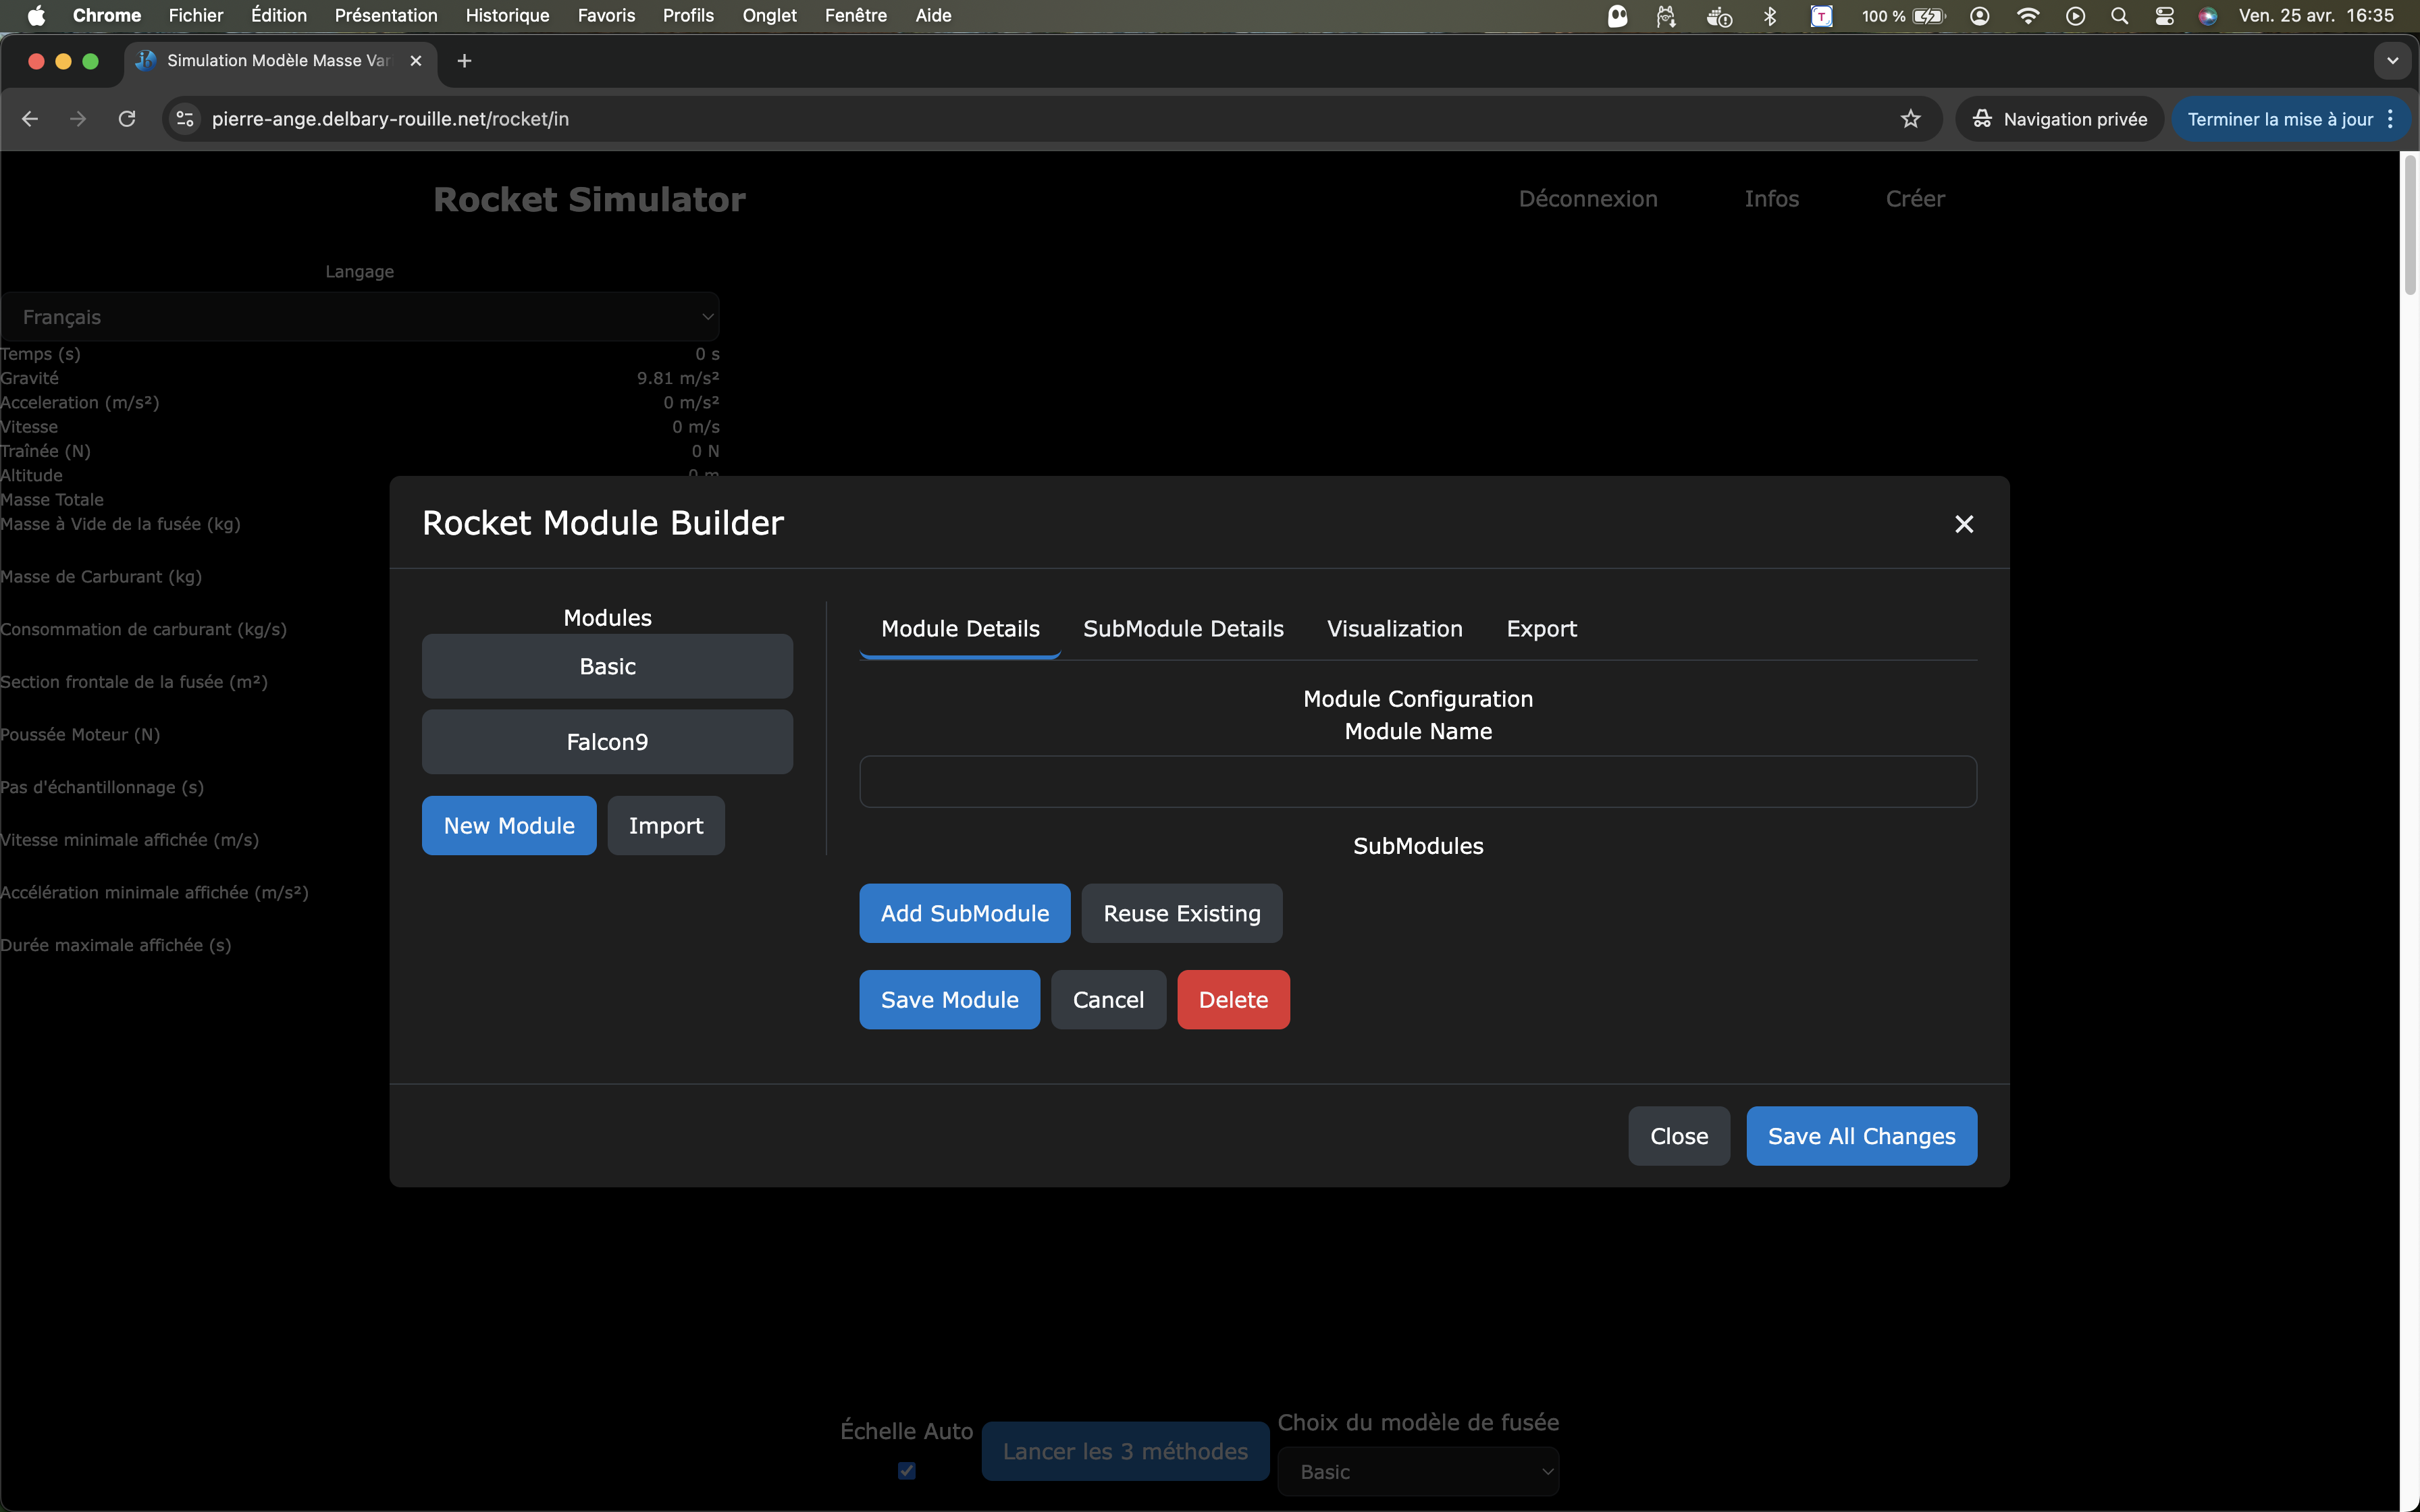Click the Rocket Simulator title
This screenshot has width=2420, height=1512.
pos(589,200)
